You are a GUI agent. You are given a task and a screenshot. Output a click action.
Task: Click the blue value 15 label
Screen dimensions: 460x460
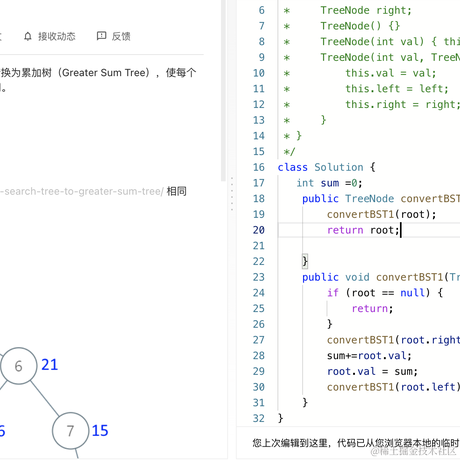point(100,431)
